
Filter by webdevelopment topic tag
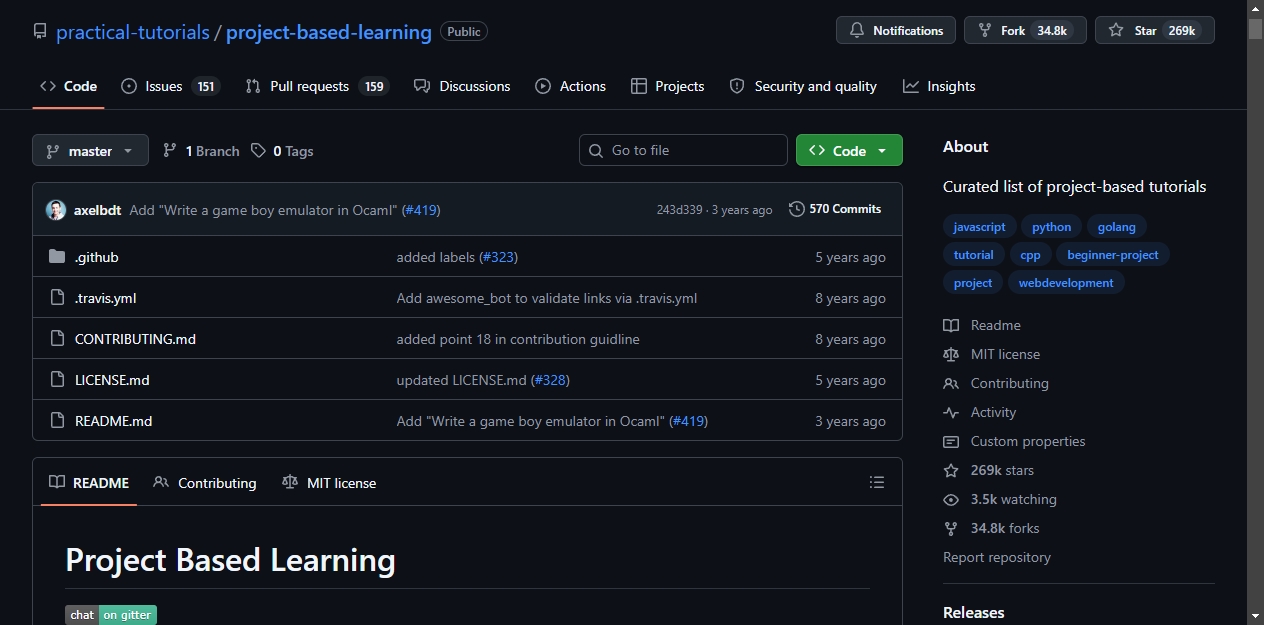coord(1066,283)
